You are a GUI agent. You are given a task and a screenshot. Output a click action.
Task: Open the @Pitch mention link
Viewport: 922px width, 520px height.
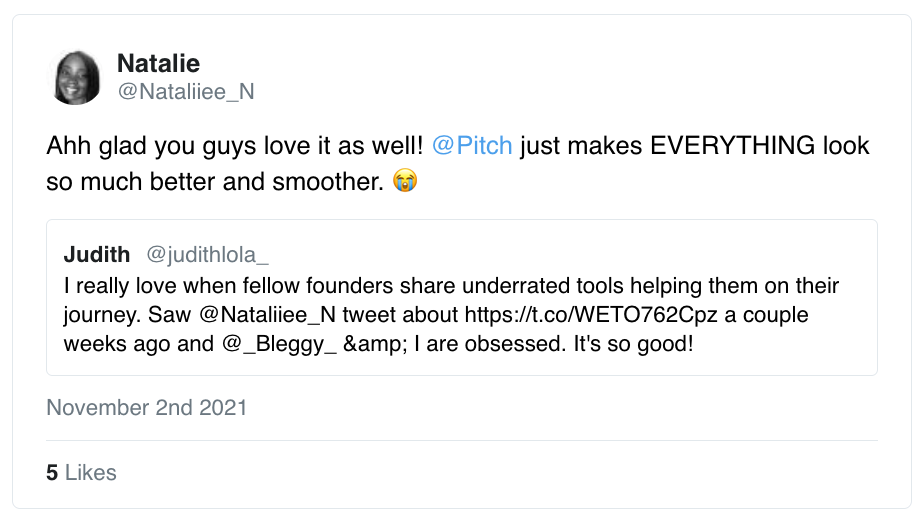click(x=472, y=146)
